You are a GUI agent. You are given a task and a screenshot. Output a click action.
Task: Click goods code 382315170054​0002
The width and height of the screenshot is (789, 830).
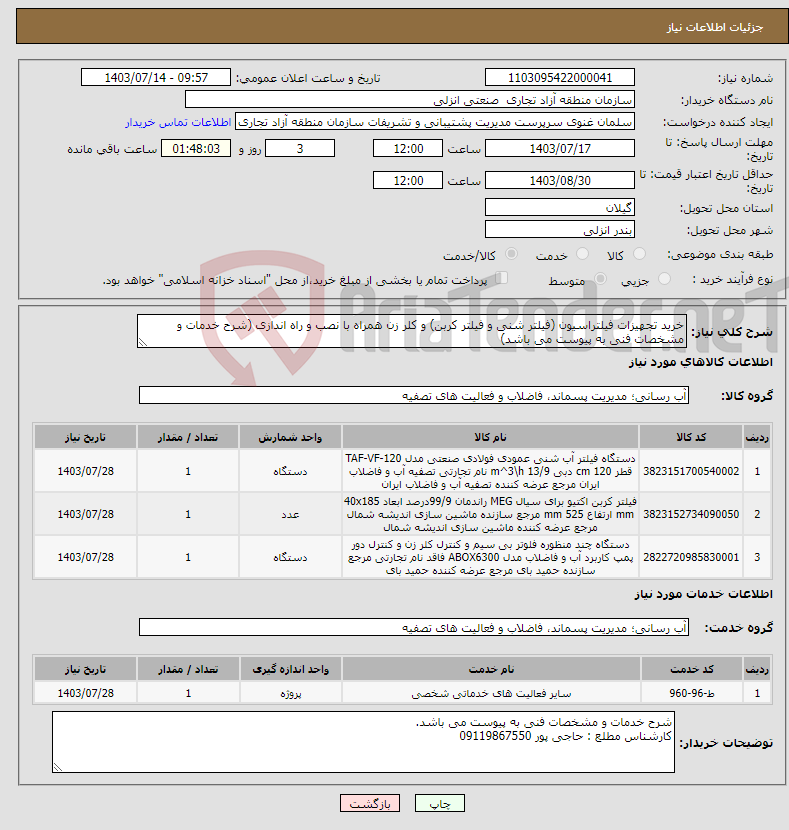[x=691, y=471]
